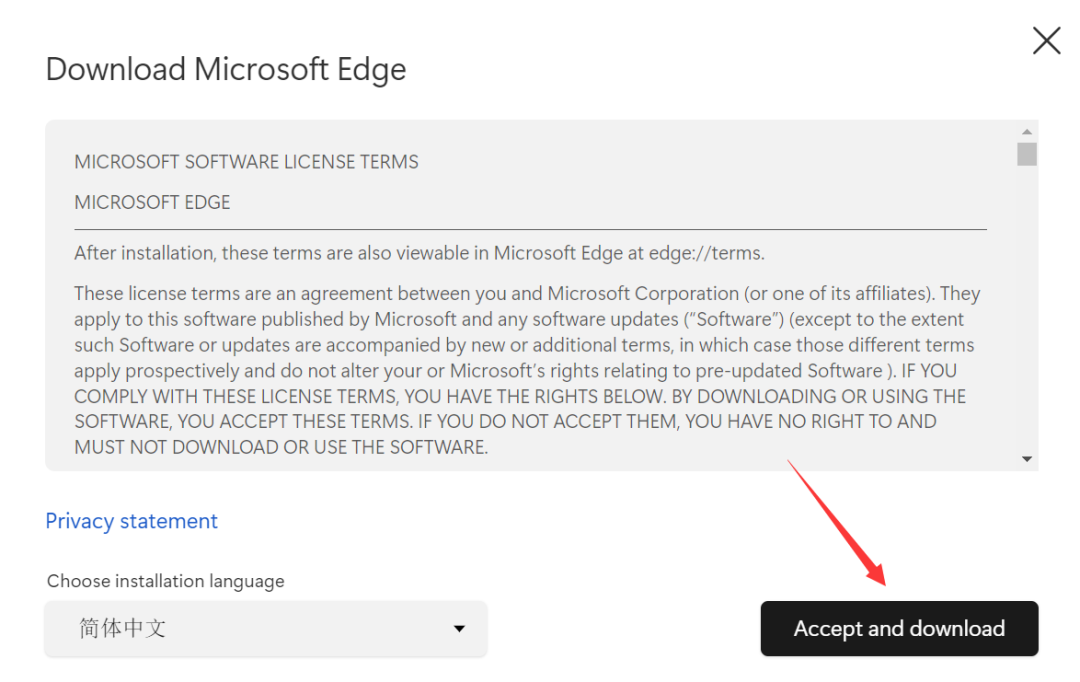Click the "MICROSOFT EDGE" line in license

[x=152, y=202]
